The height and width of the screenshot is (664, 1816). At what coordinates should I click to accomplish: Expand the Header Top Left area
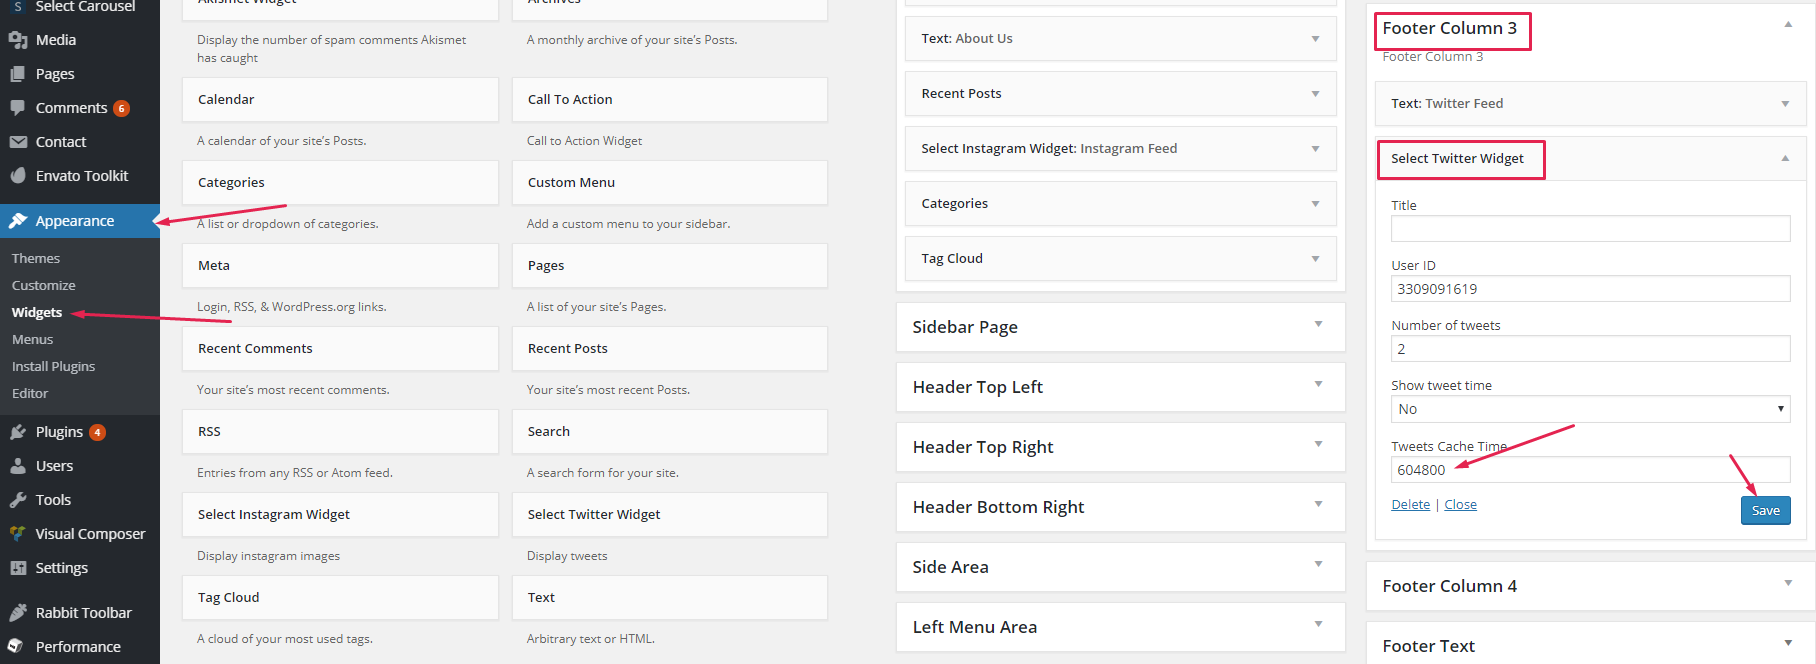pyautogui.click(x=1318, y=384)
